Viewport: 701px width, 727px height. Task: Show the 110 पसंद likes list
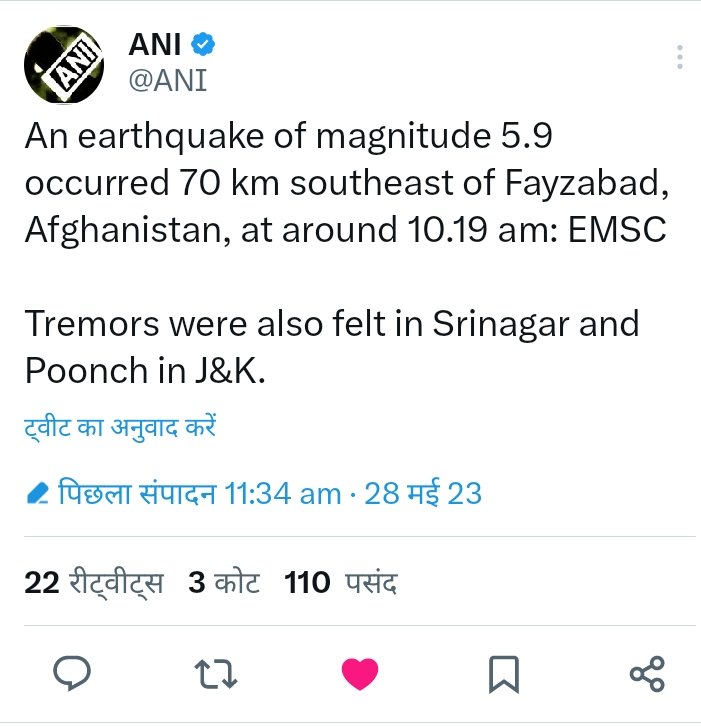tap(342, 583)
